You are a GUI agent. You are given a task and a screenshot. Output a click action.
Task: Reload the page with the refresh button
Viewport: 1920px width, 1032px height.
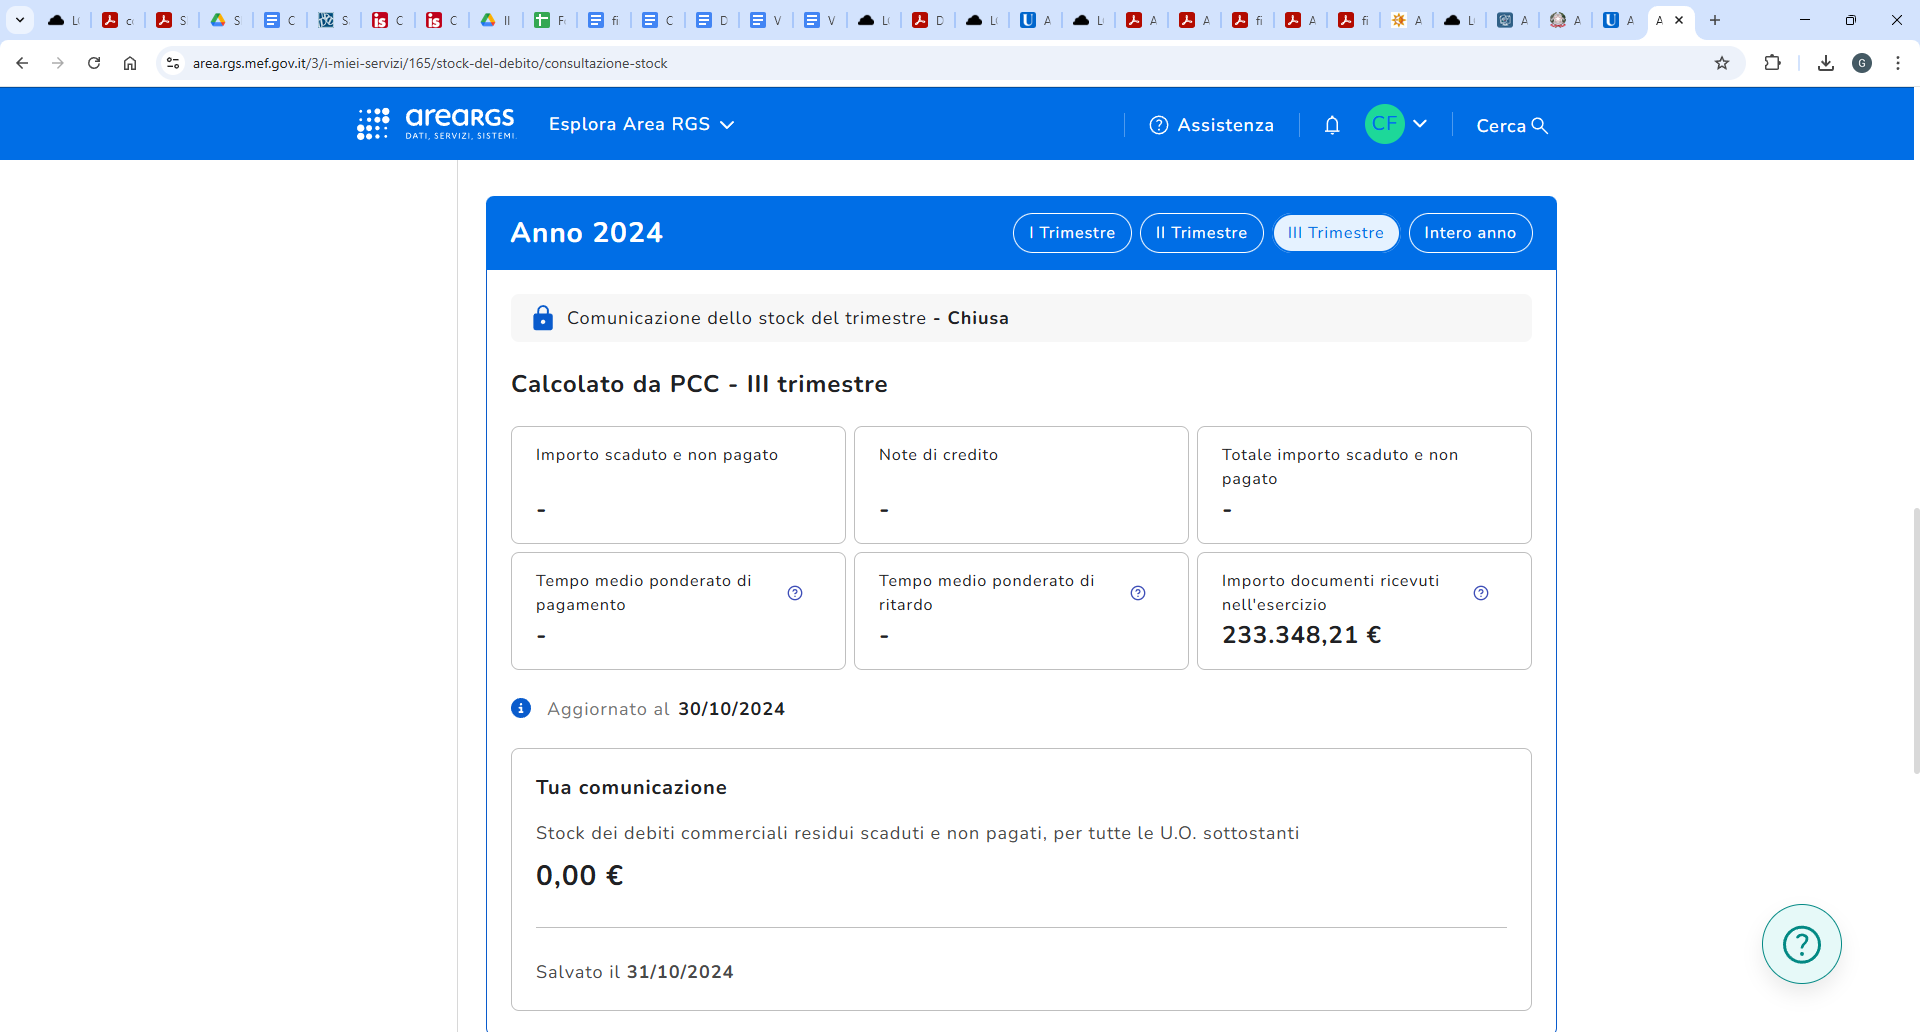point(94,63)
